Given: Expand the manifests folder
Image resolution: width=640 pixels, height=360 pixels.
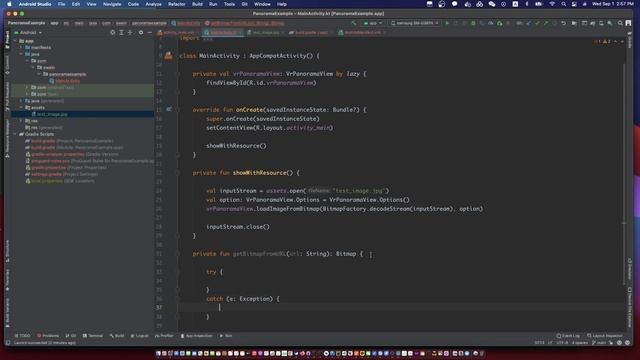Looking at the screenshot, I should pyautogui.click(x=22, y=47).
